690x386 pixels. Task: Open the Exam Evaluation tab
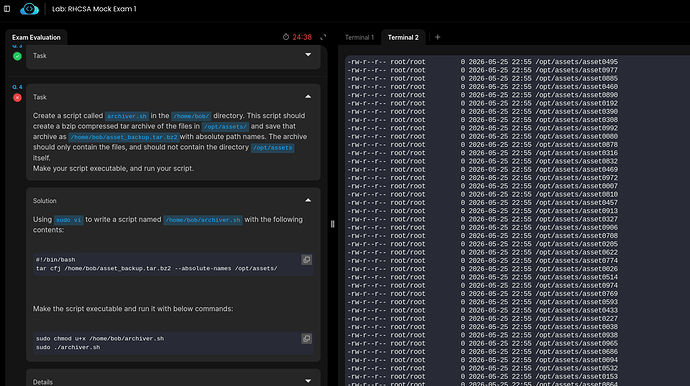click(36, 37)
